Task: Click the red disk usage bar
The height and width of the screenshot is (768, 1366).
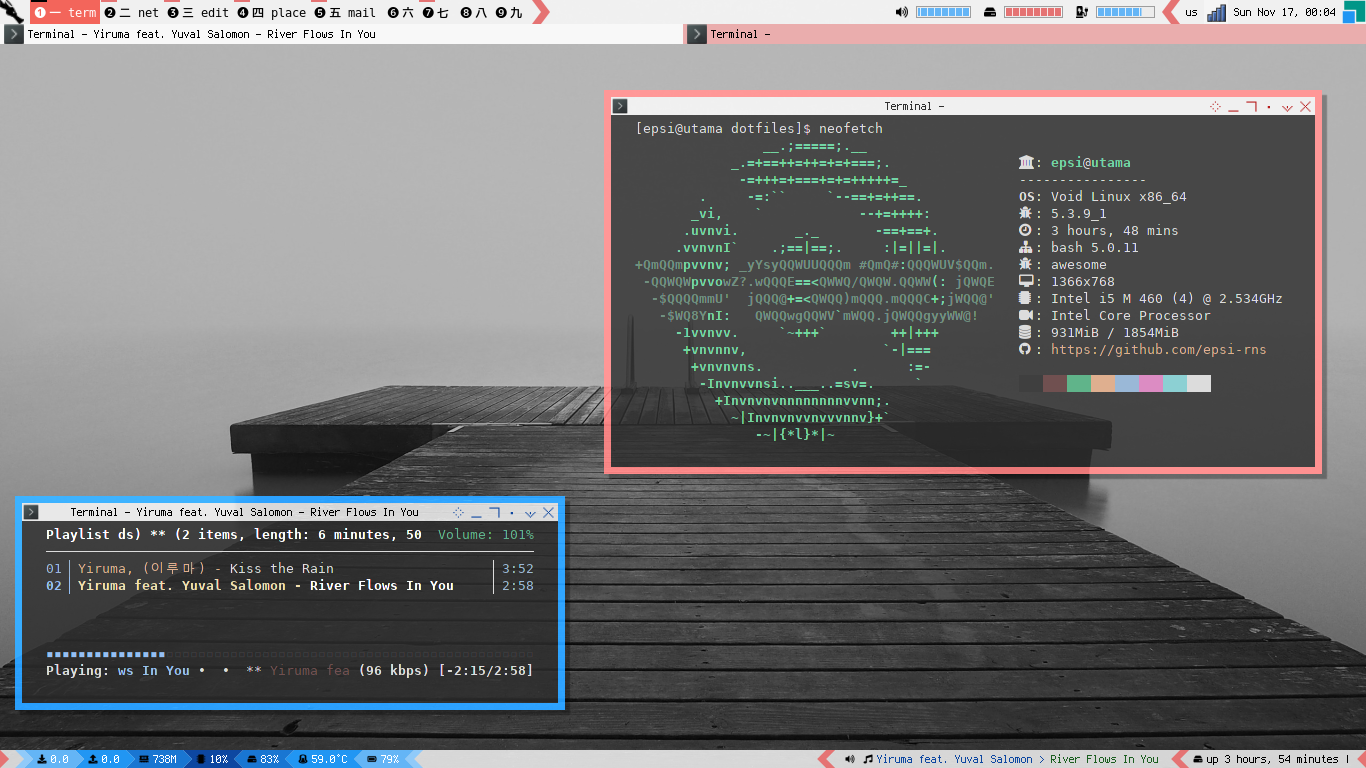Action: (1033, 13)
